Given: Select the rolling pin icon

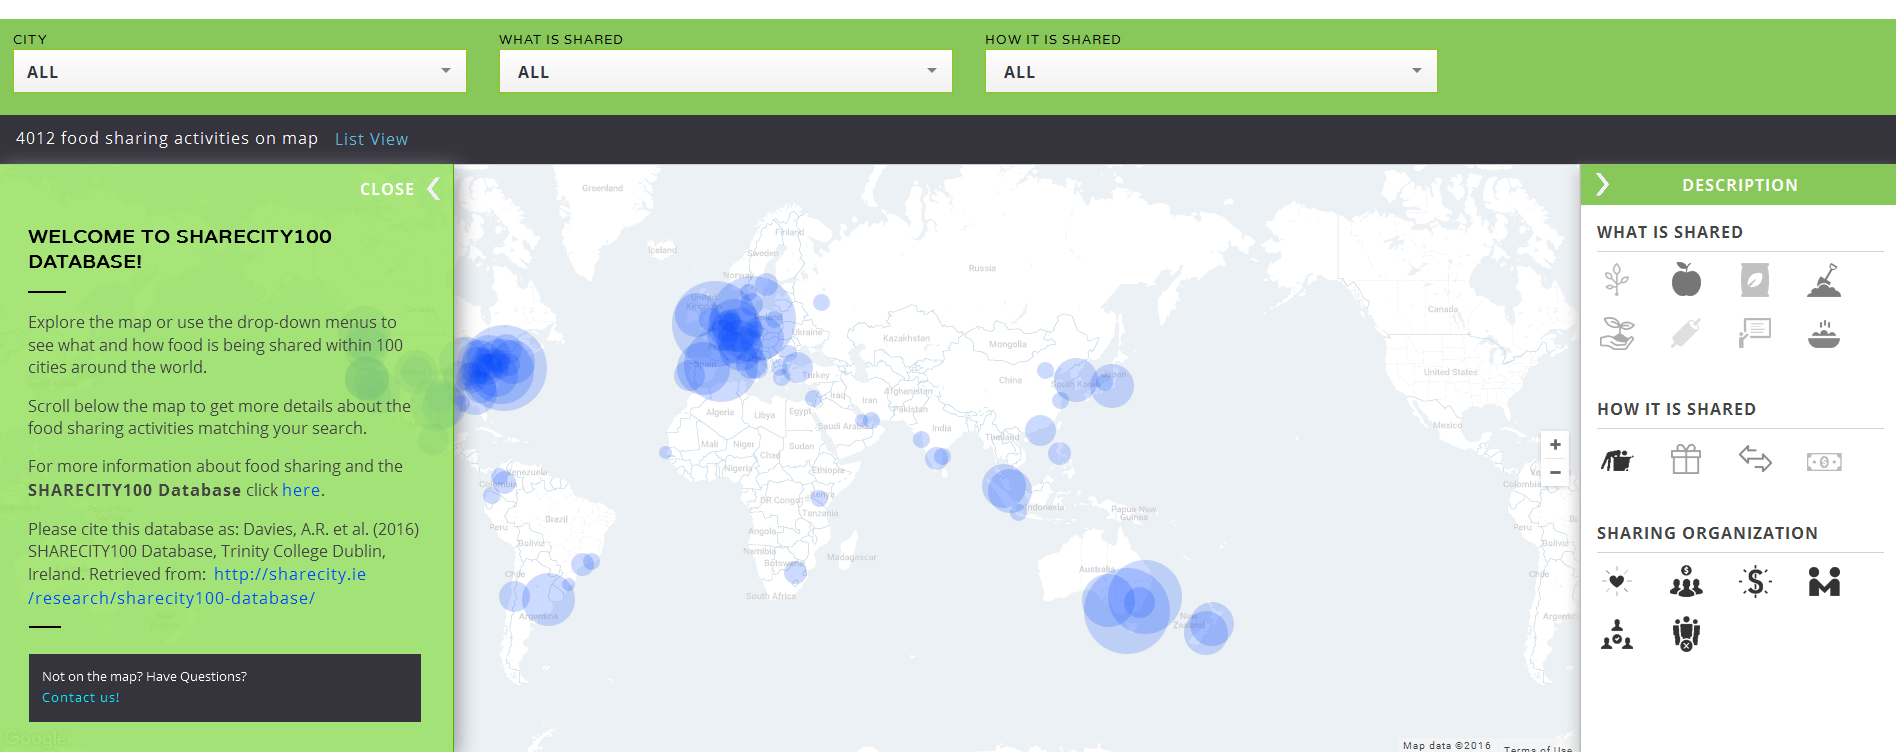Looking at the screenshot, I should click(1686, 333).
